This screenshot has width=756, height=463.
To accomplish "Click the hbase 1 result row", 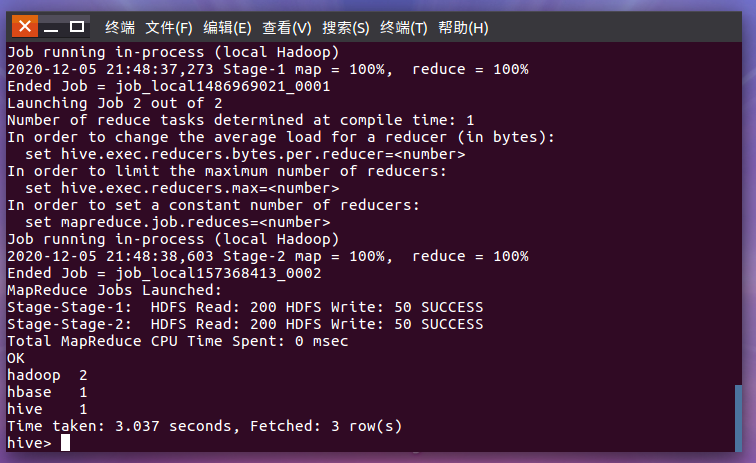I will pyautogui.click(x=47, y=392).
